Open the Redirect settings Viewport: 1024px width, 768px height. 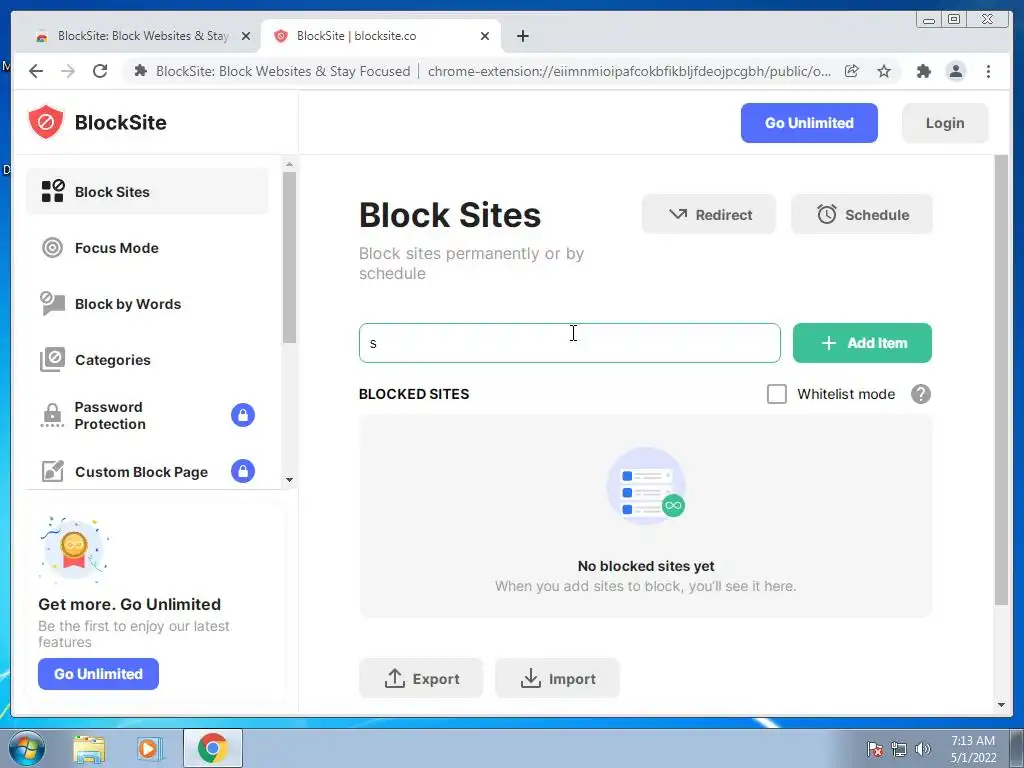click(709, 214)
